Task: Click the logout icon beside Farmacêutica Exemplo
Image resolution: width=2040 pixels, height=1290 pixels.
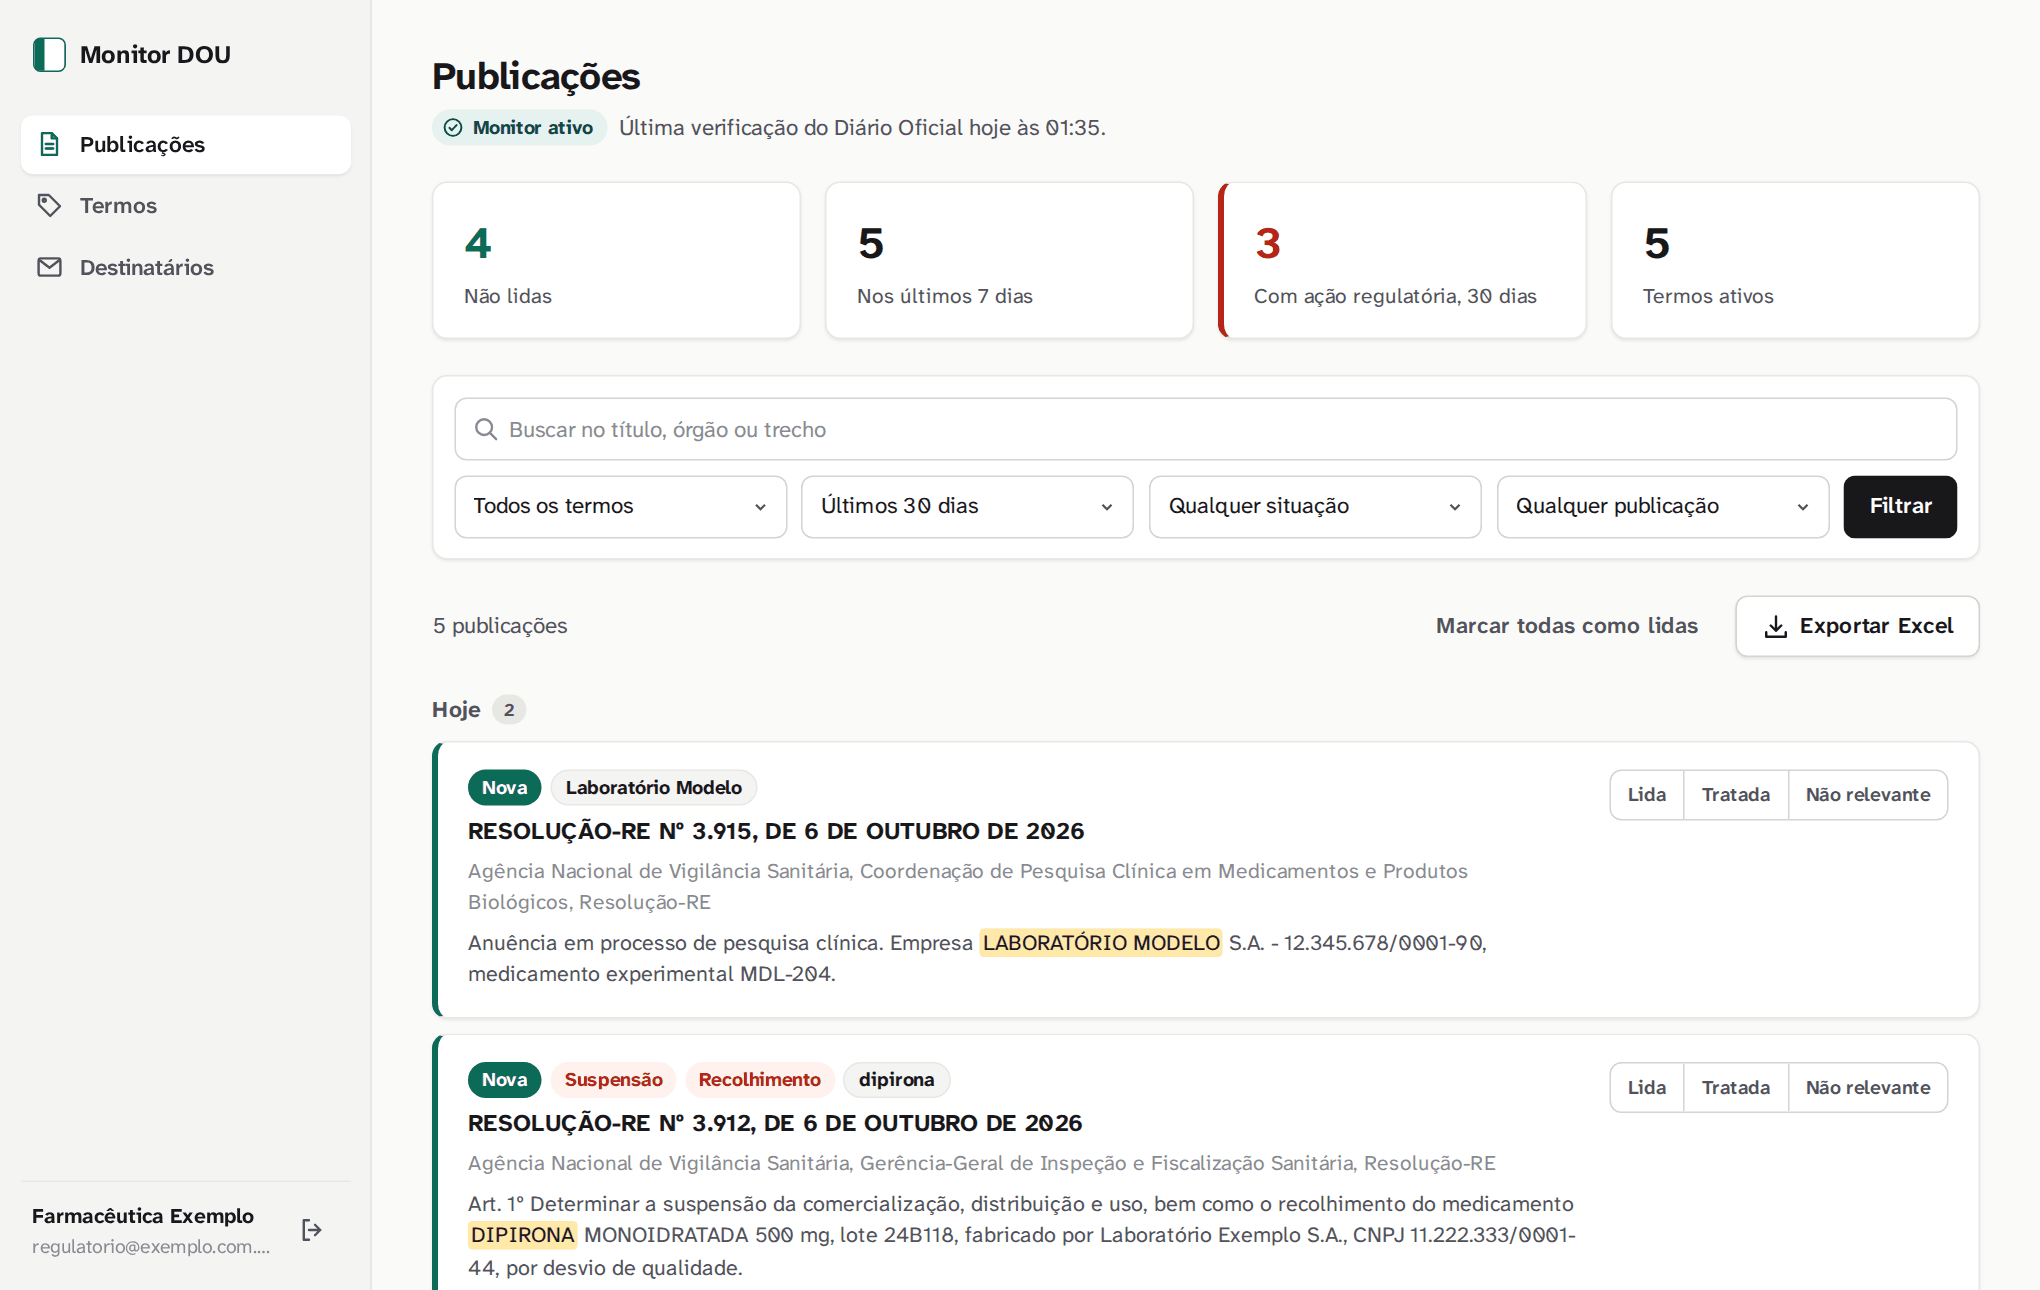Action: tap(312, 1230)
